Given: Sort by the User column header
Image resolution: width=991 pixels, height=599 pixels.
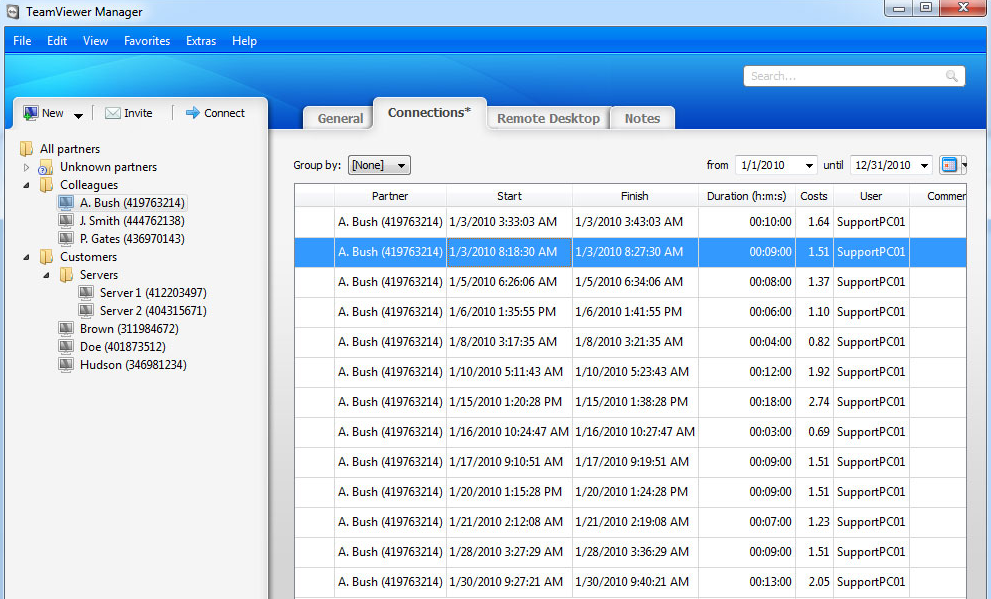Looking at the screenshot, I should tap(871, 196).
